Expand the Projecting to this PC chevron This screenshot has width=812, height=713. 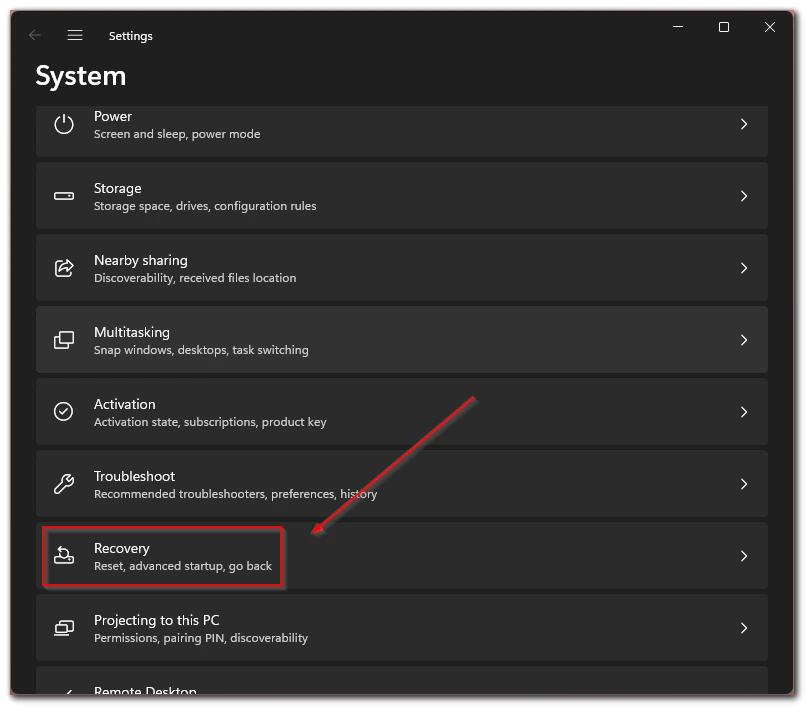pos(744,628)
